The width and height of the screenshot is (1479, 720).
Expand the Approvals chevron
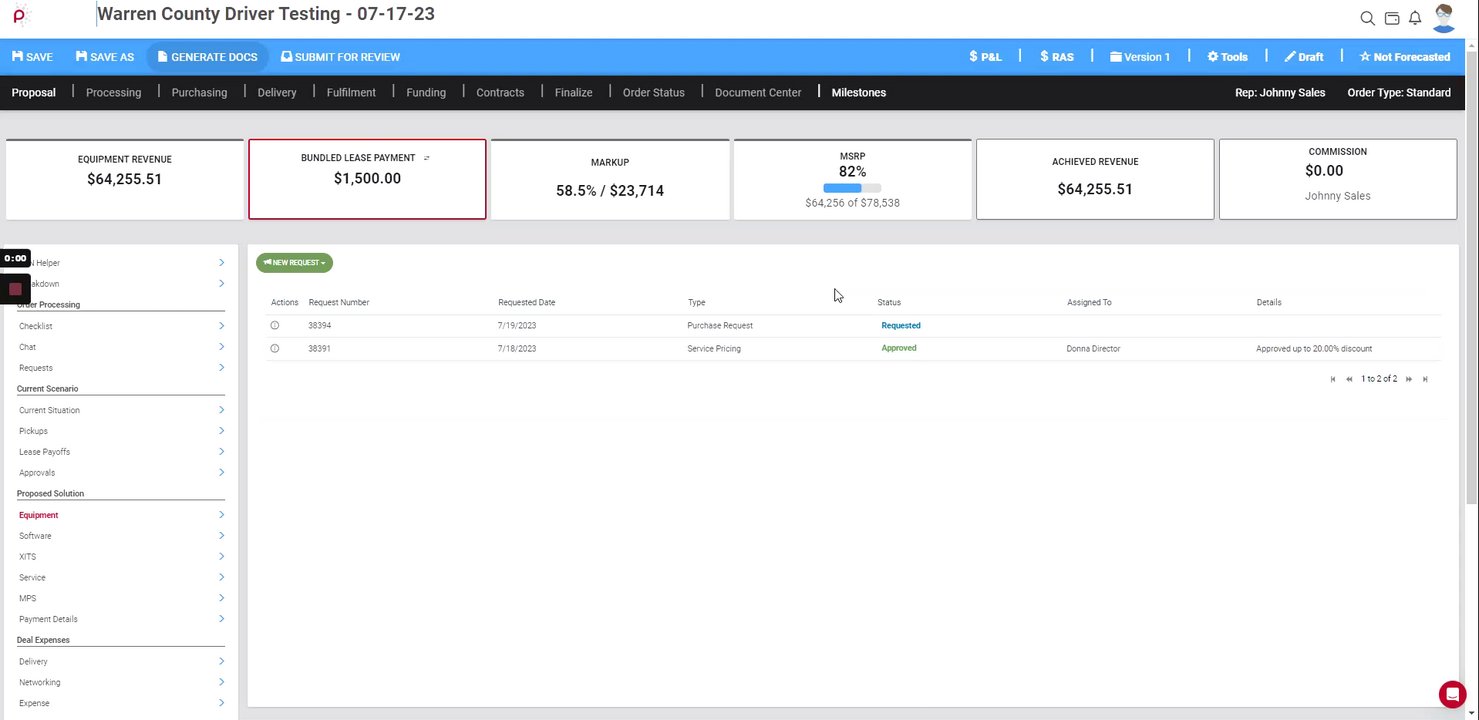221,473
